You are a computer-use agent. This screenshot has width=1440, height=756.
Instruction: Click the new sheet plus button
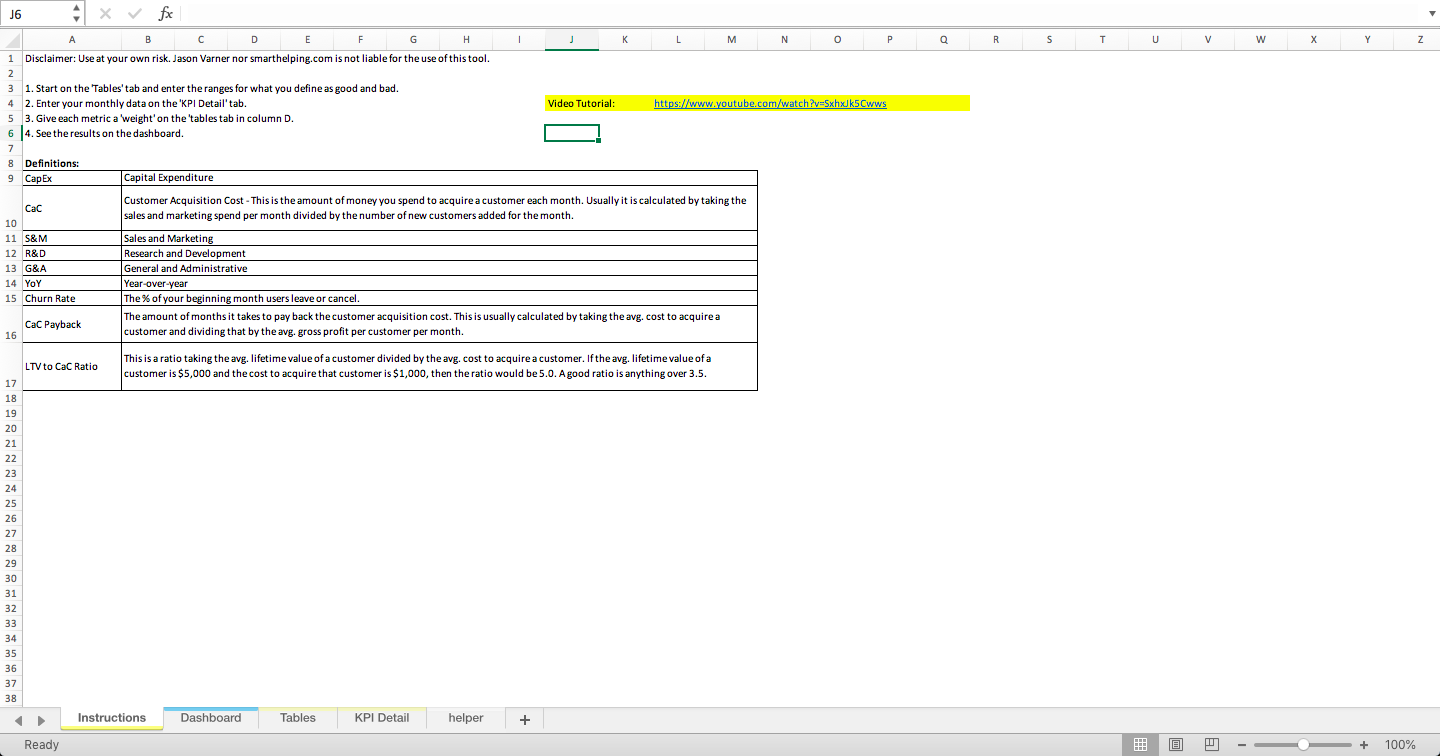click(x=523, y=717)
